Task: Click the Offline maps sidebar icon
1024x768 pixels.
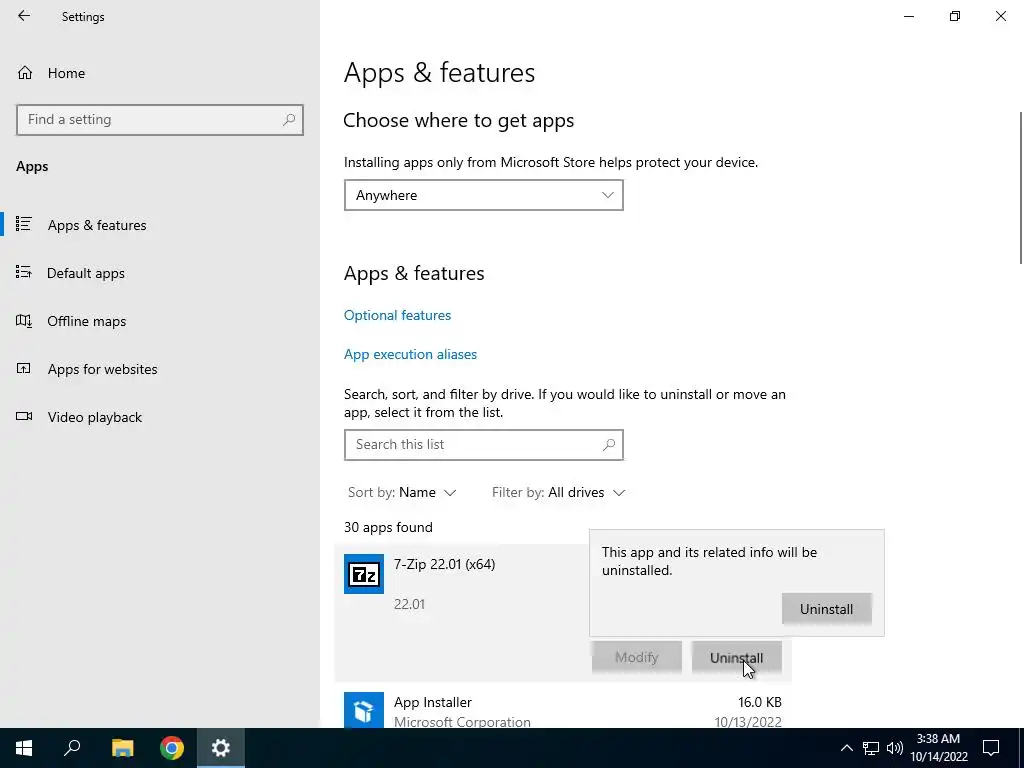Action: (x=24, y=321)
